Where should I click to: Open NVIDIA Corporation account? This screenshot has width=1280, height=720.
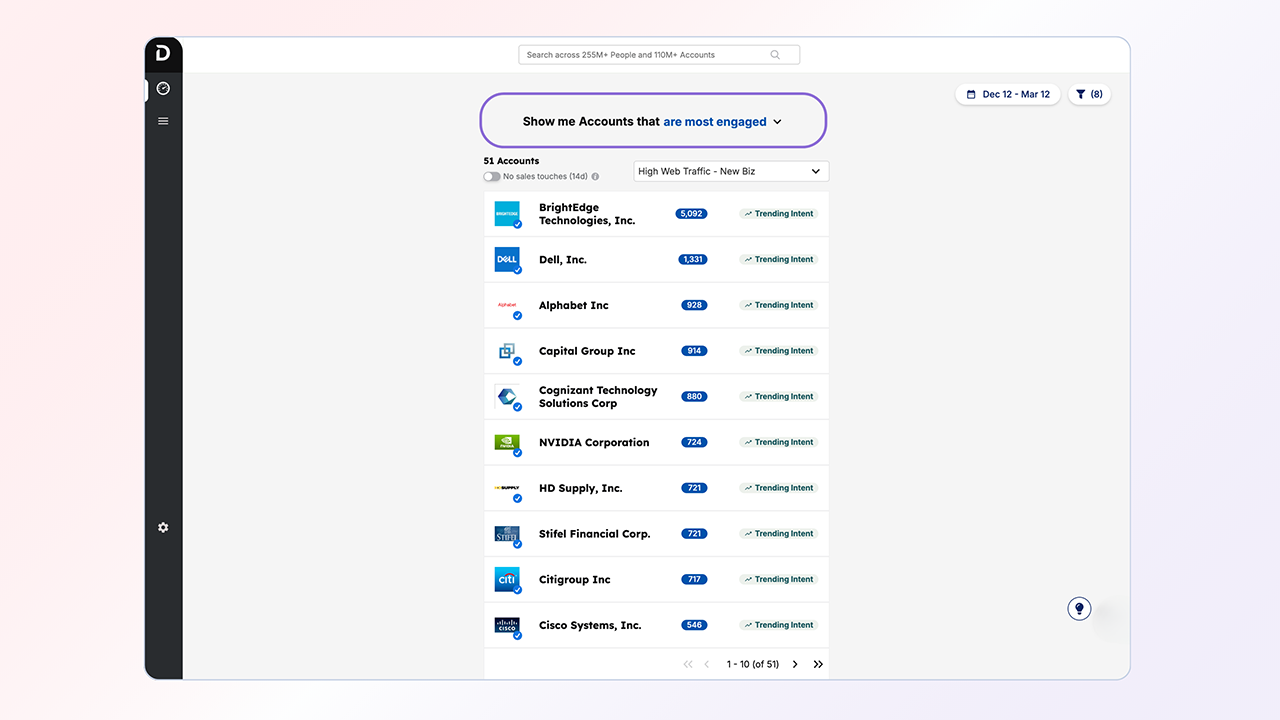(594, 442)
